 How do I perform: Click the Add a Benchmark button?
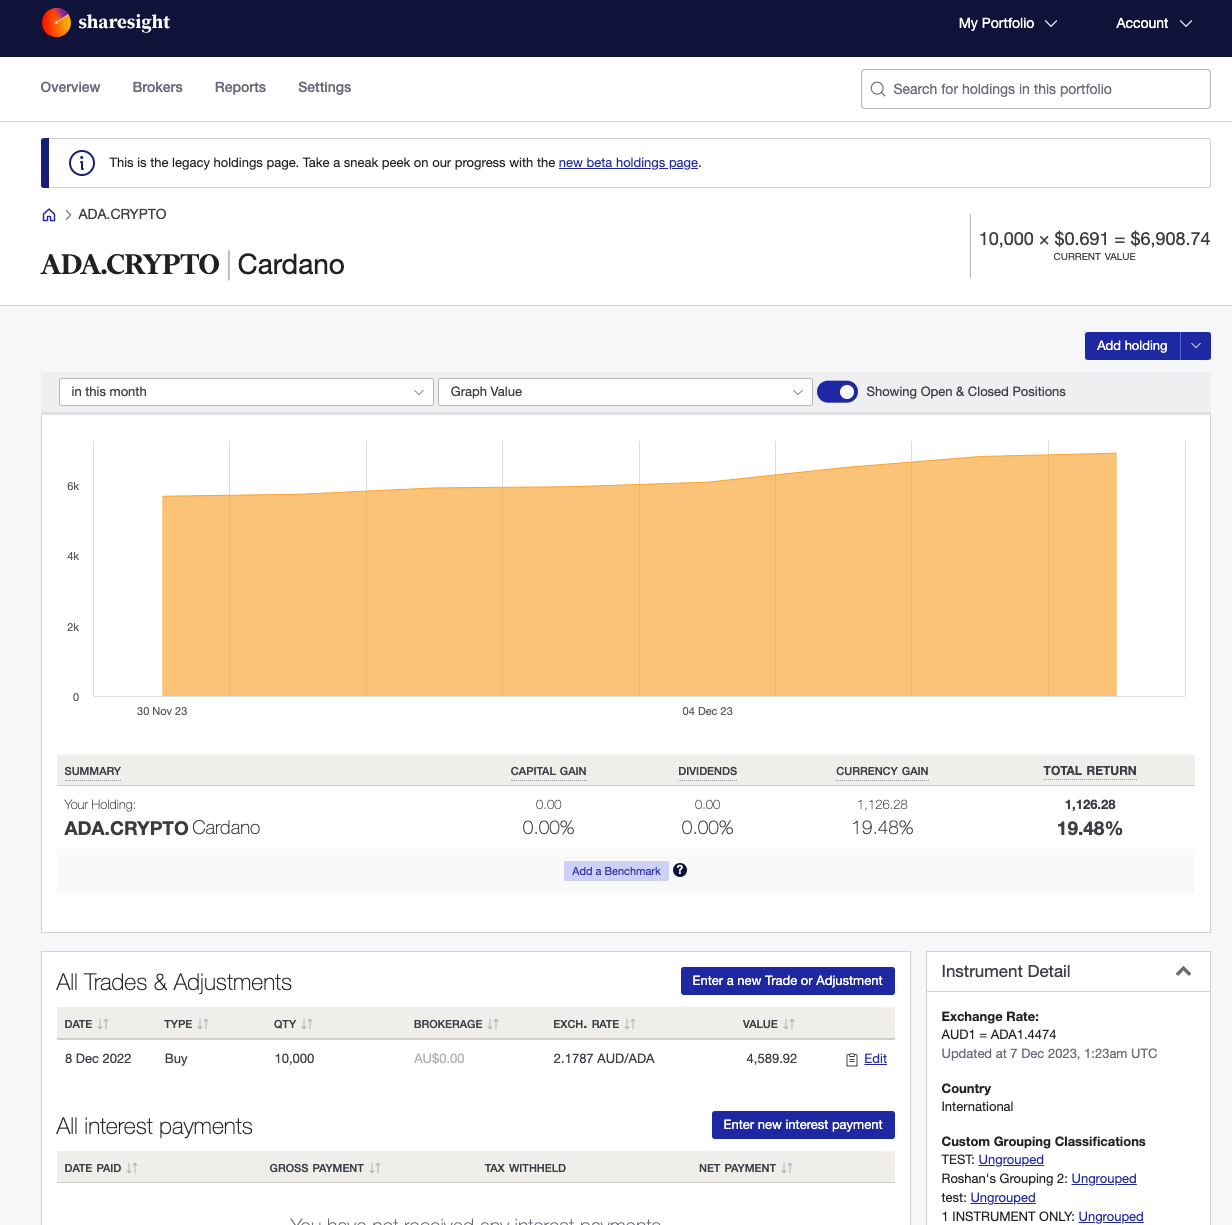pos(616,871)
